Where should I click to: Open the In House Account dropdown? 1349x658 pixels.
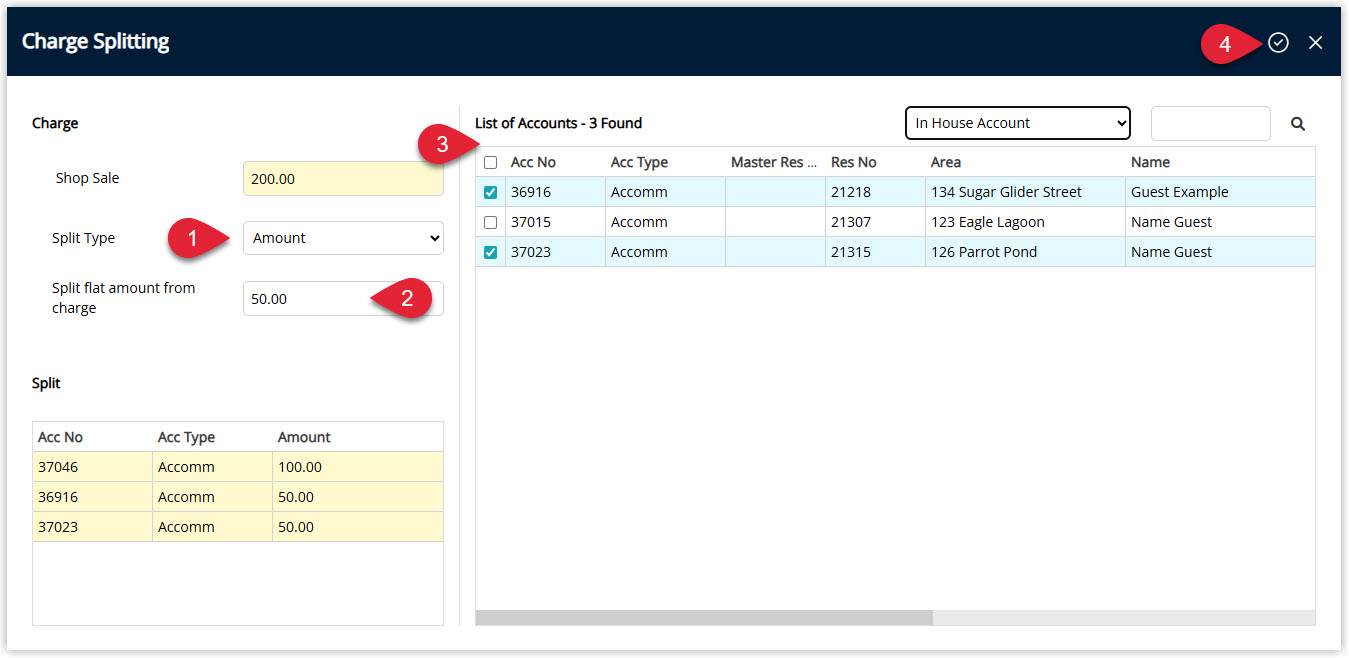coord(1018,123)
